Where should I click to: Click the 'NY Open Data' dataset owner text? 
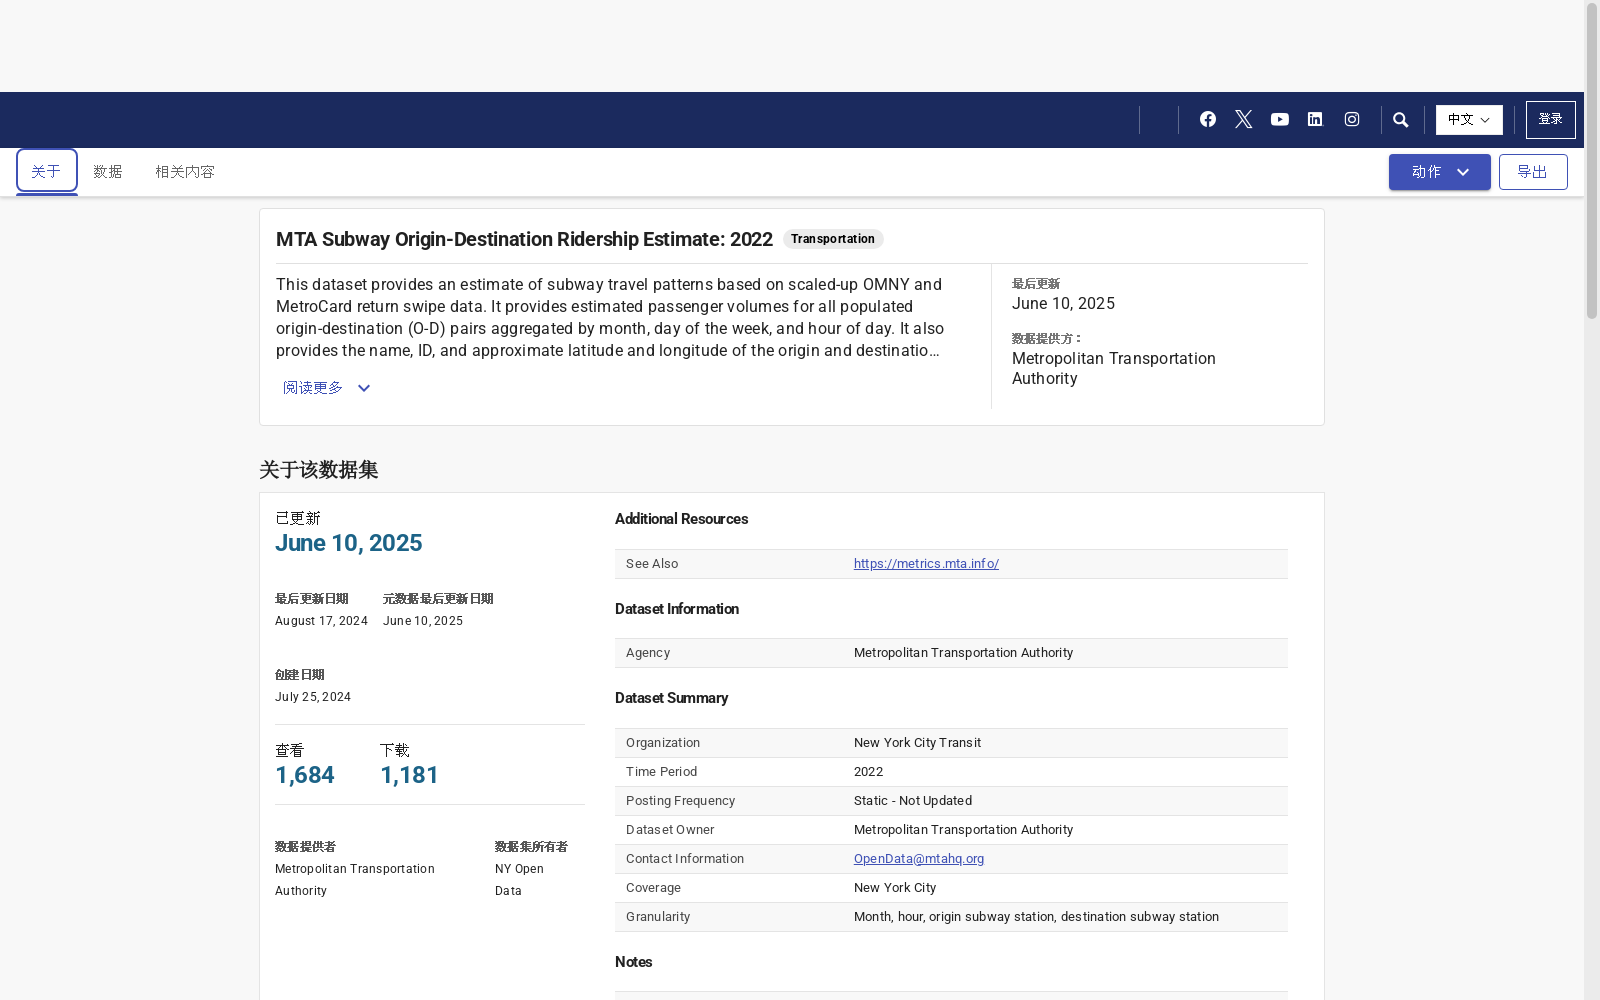coord(520,880)
